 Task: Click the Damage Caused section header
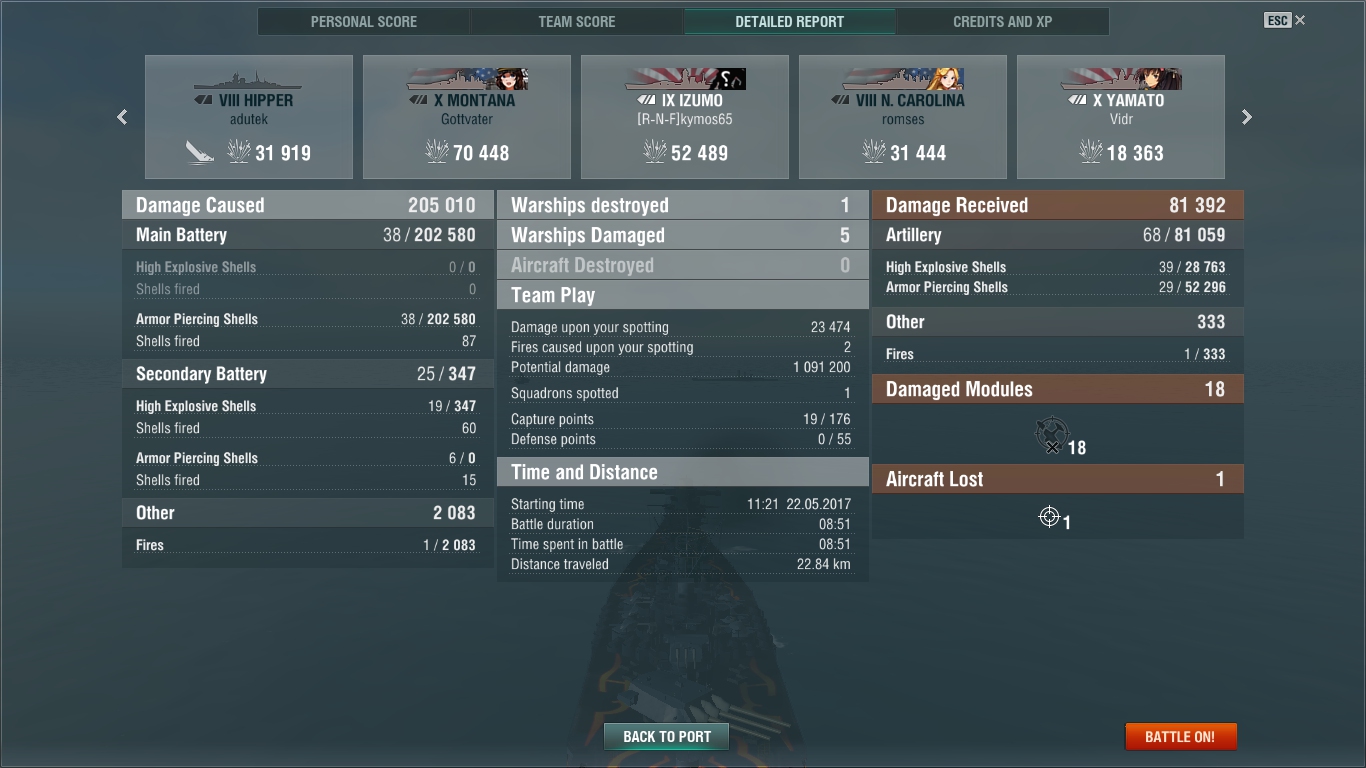(308, 205)
